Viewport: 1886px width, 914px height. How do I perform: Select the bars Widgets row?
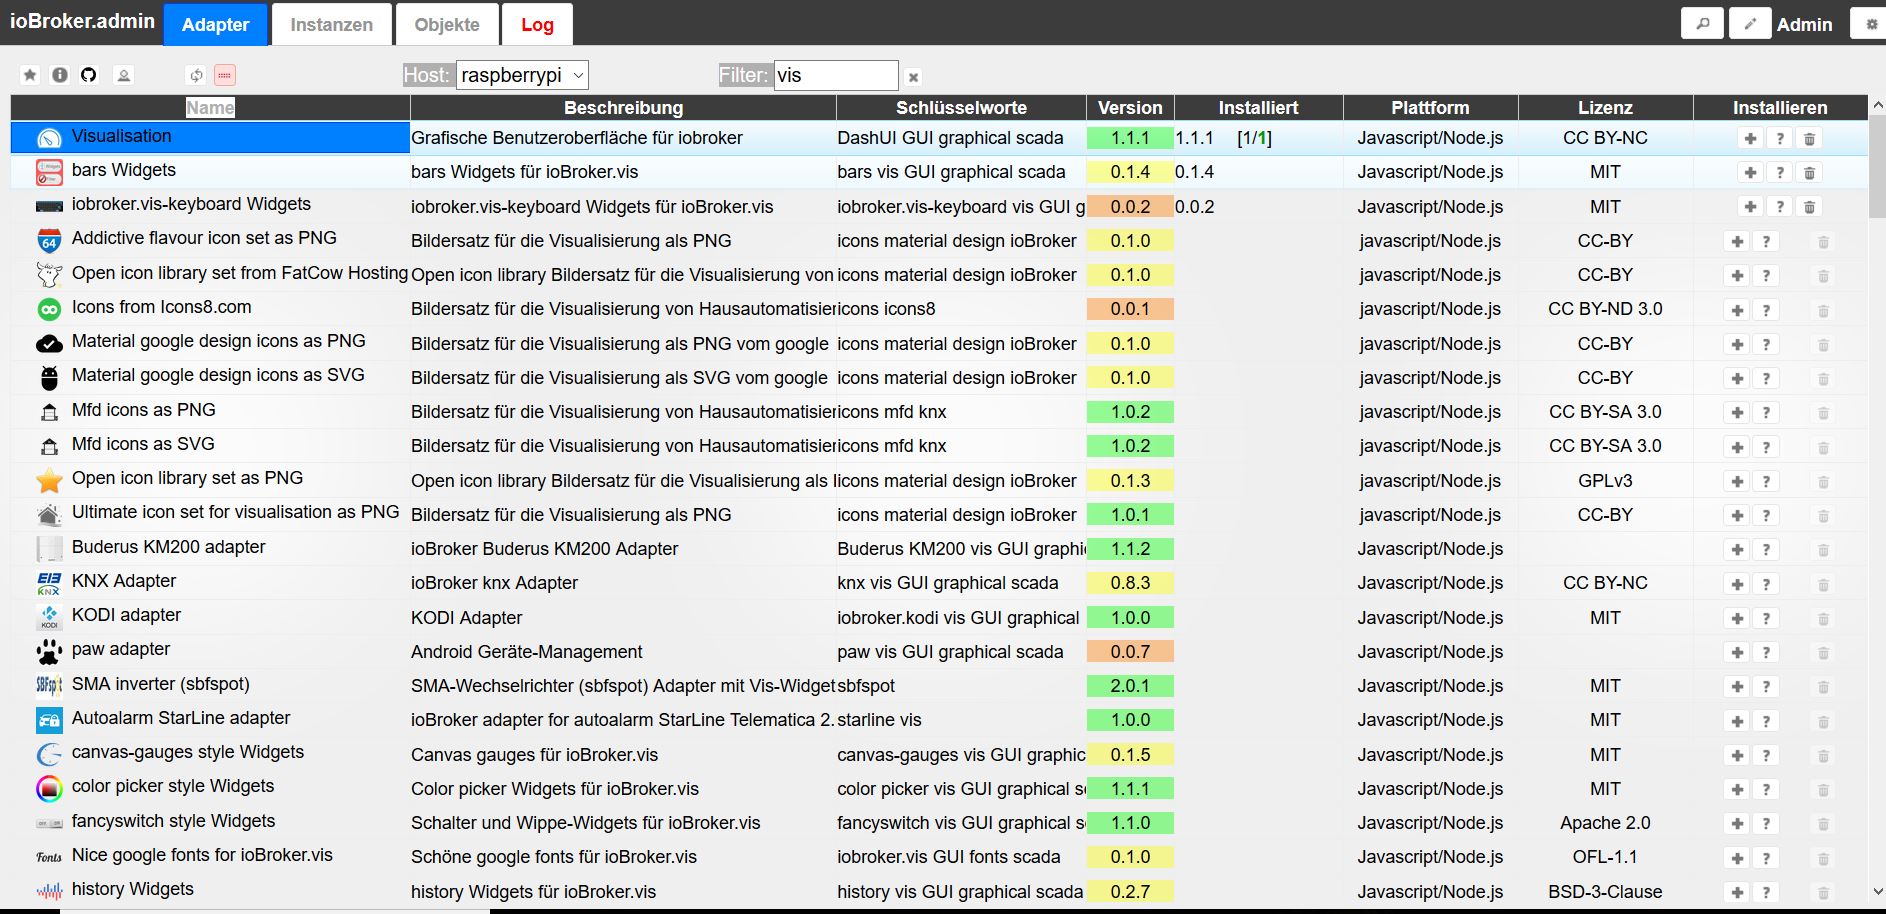[938, 172]
